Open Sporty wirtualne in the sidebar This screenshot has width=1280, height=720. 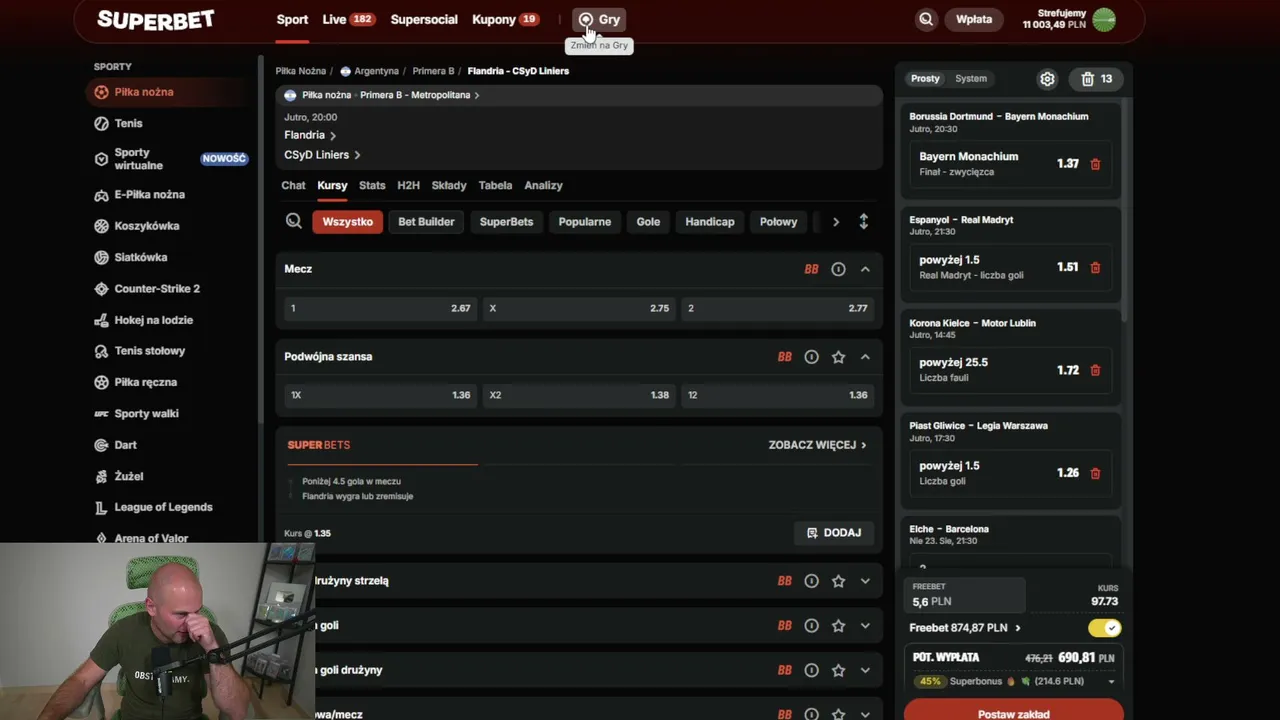[138, 159]
